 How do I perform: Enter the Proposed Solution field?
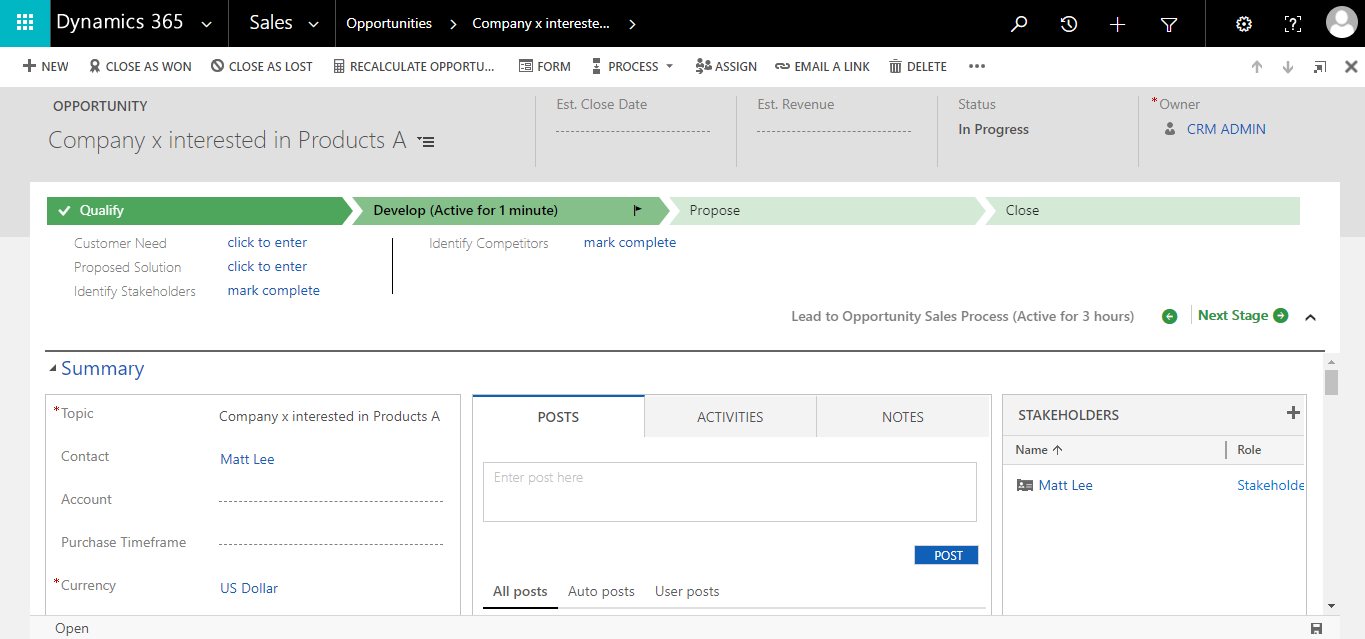pos(267,267)
